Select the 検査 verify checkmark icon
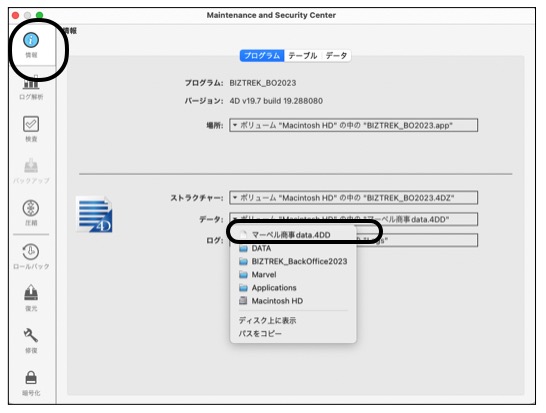Image resolution: width=546 pixels, height=413 pixels. (x=31, y=129)
